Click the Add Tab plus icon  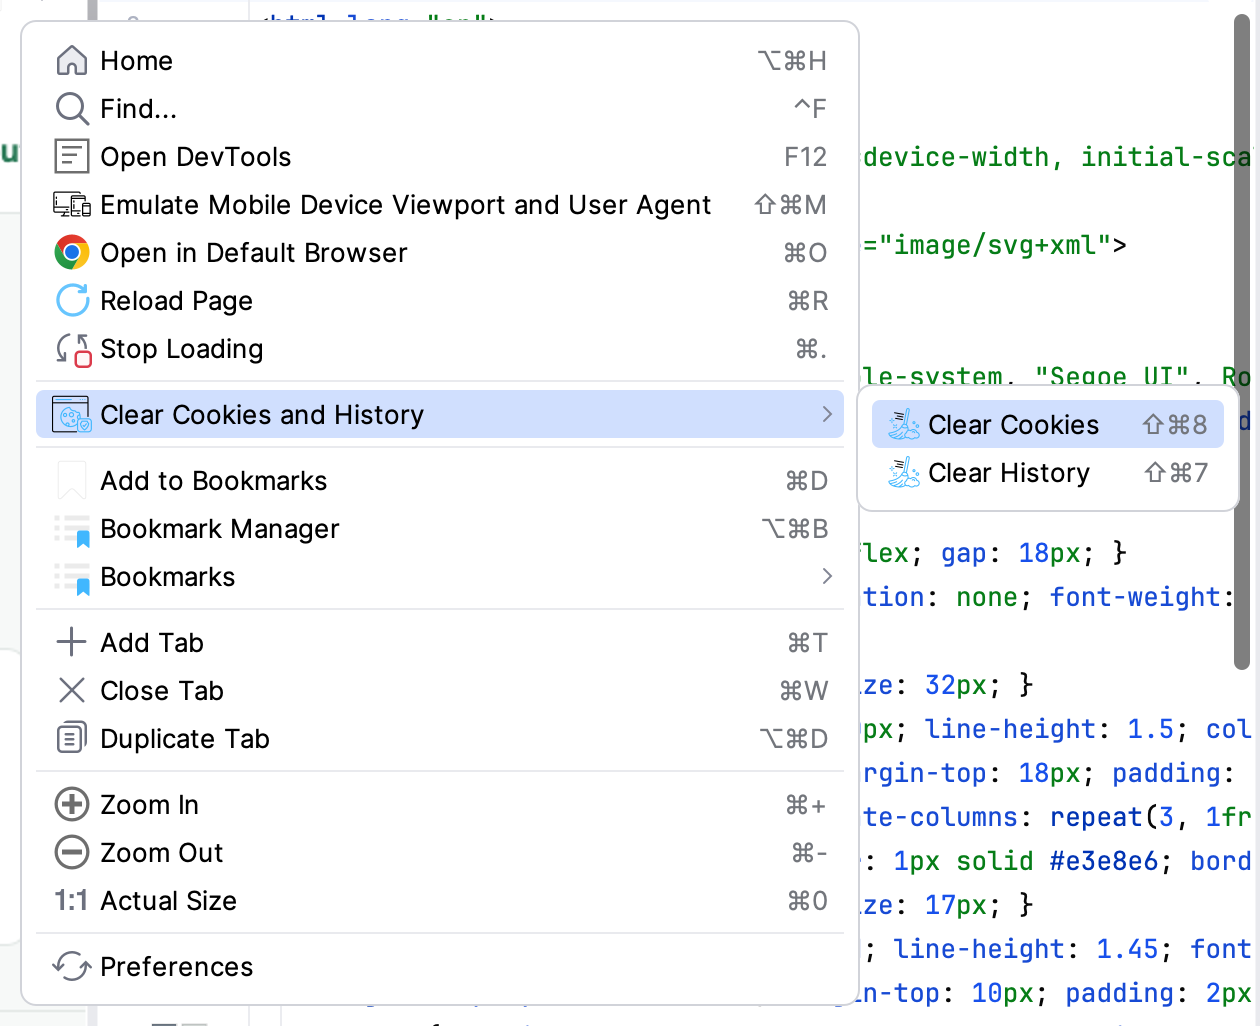click(72, 643)
